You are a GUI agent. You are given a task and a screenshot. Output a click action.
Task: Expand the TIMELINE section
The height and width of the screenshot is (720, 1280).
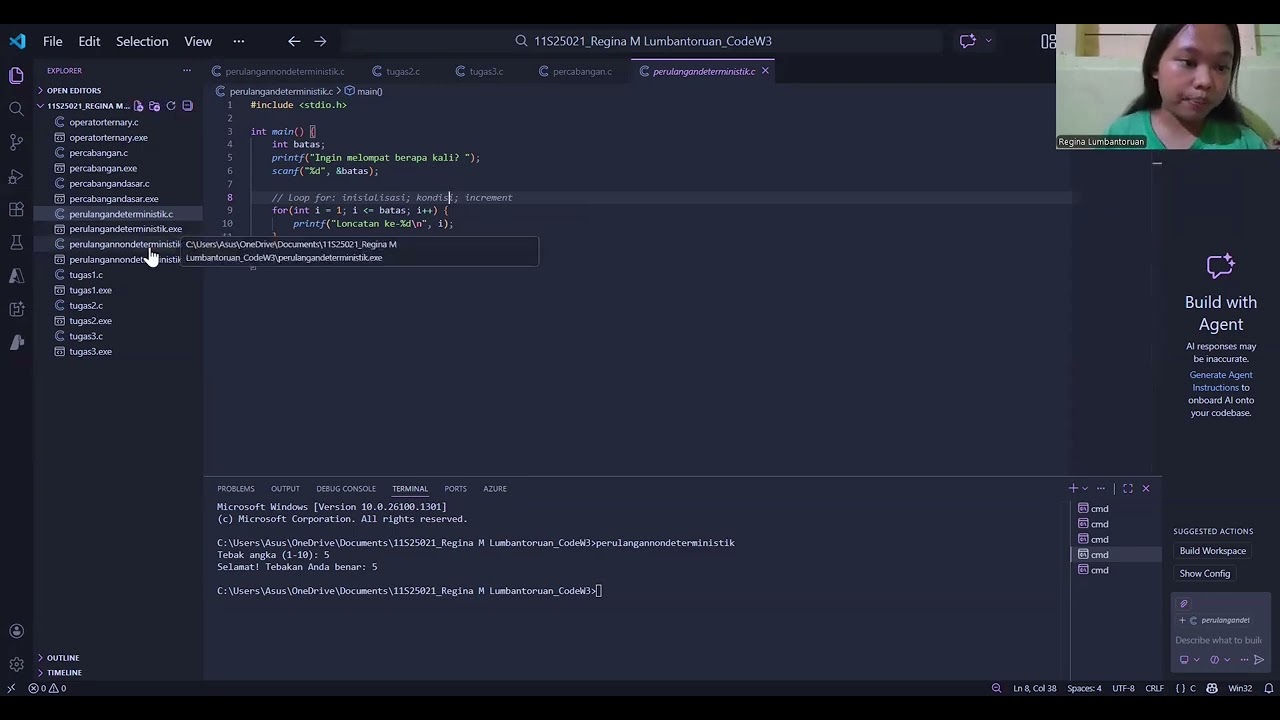point(63,673)
